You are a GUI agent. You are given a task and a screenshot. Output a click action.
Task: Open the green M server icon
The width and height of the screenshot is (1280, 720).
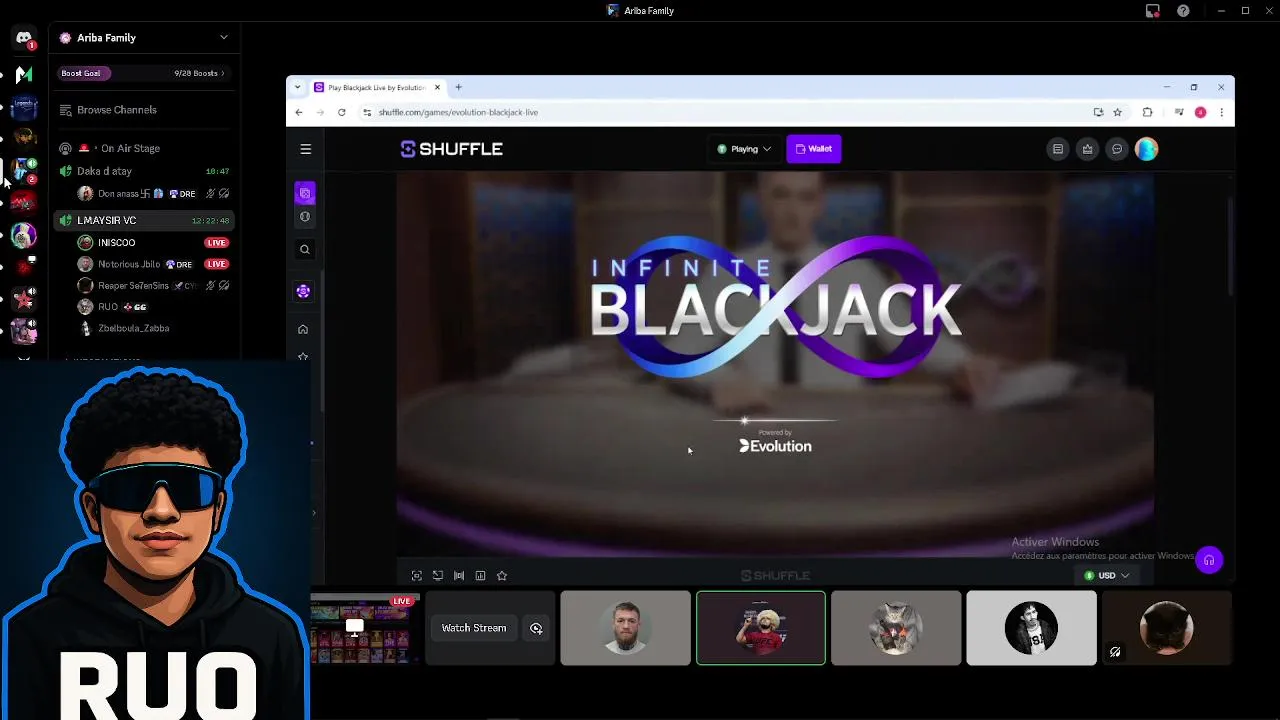click(x=24, y=74)
